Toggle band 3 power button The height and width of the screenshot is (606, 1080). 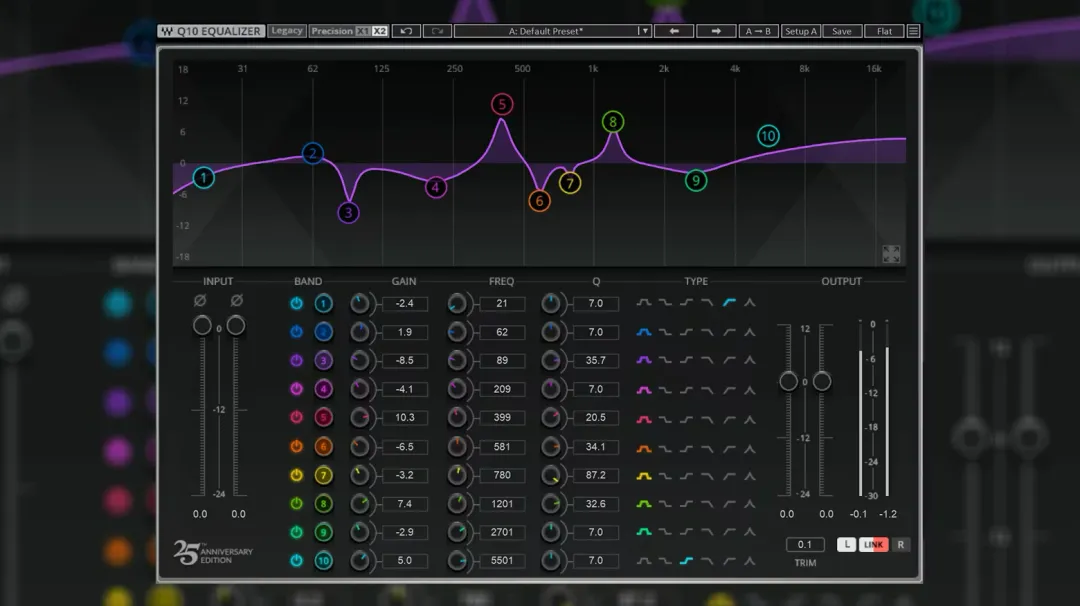[296, 360]
